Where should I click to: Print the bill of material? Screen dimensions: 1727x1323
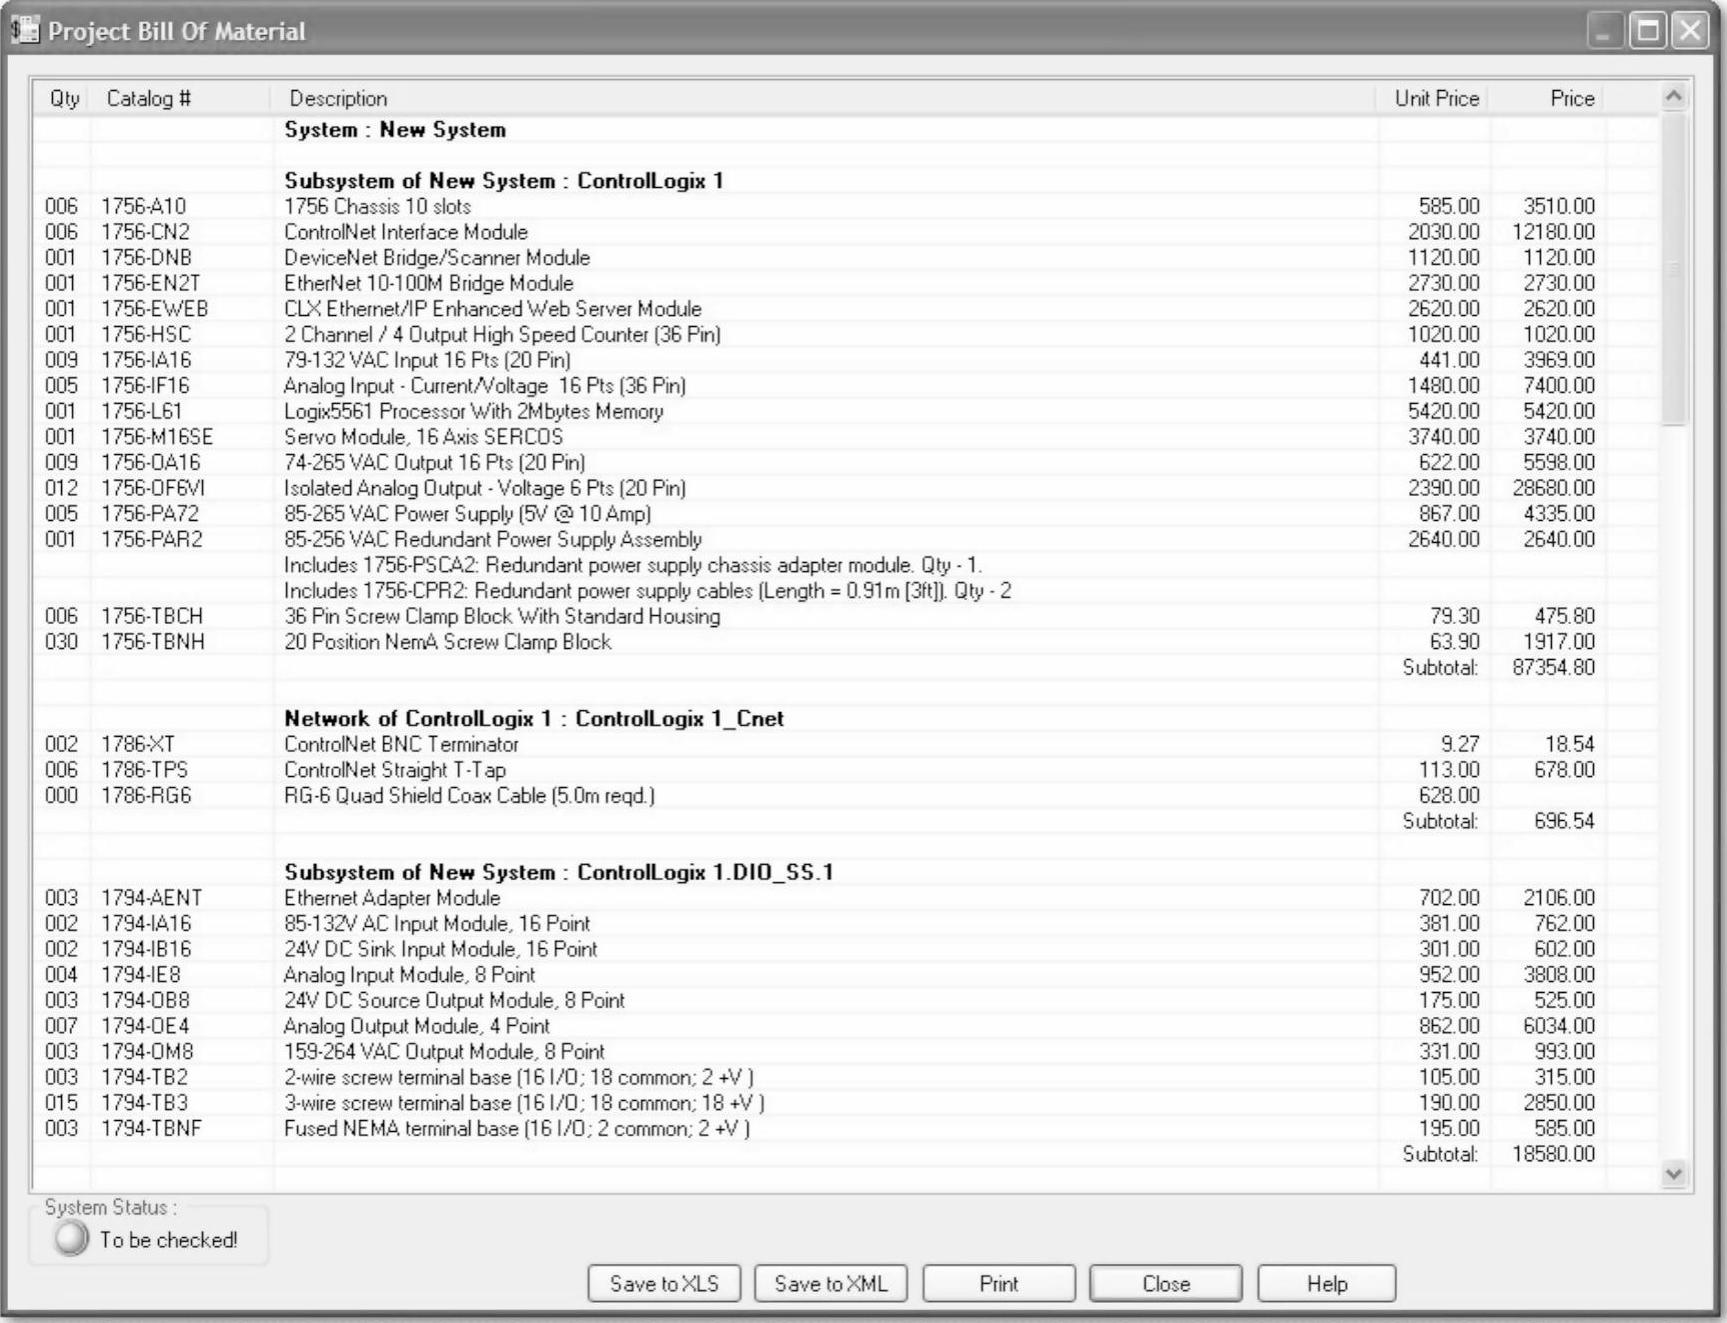(999, 1283)
